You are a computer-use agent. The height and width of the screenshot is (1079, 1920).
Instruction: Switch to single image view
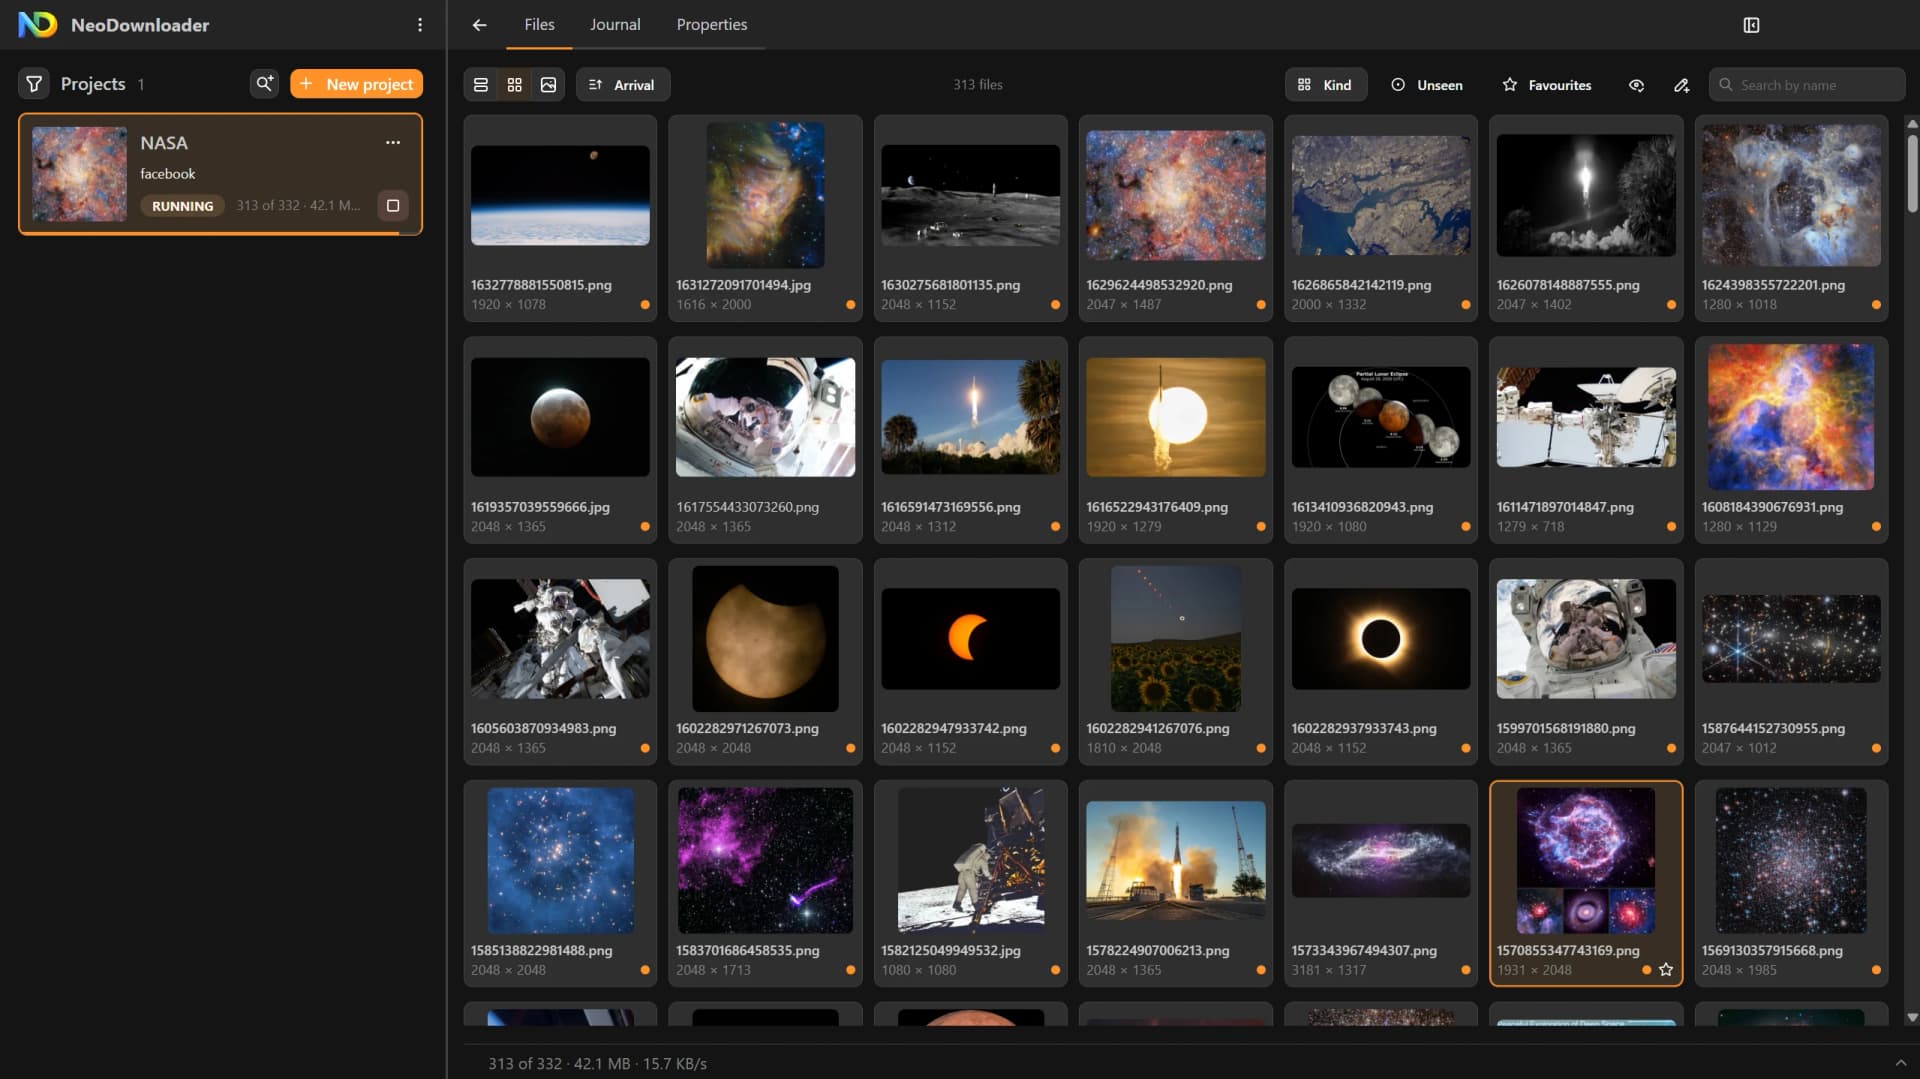click(548, 85)
